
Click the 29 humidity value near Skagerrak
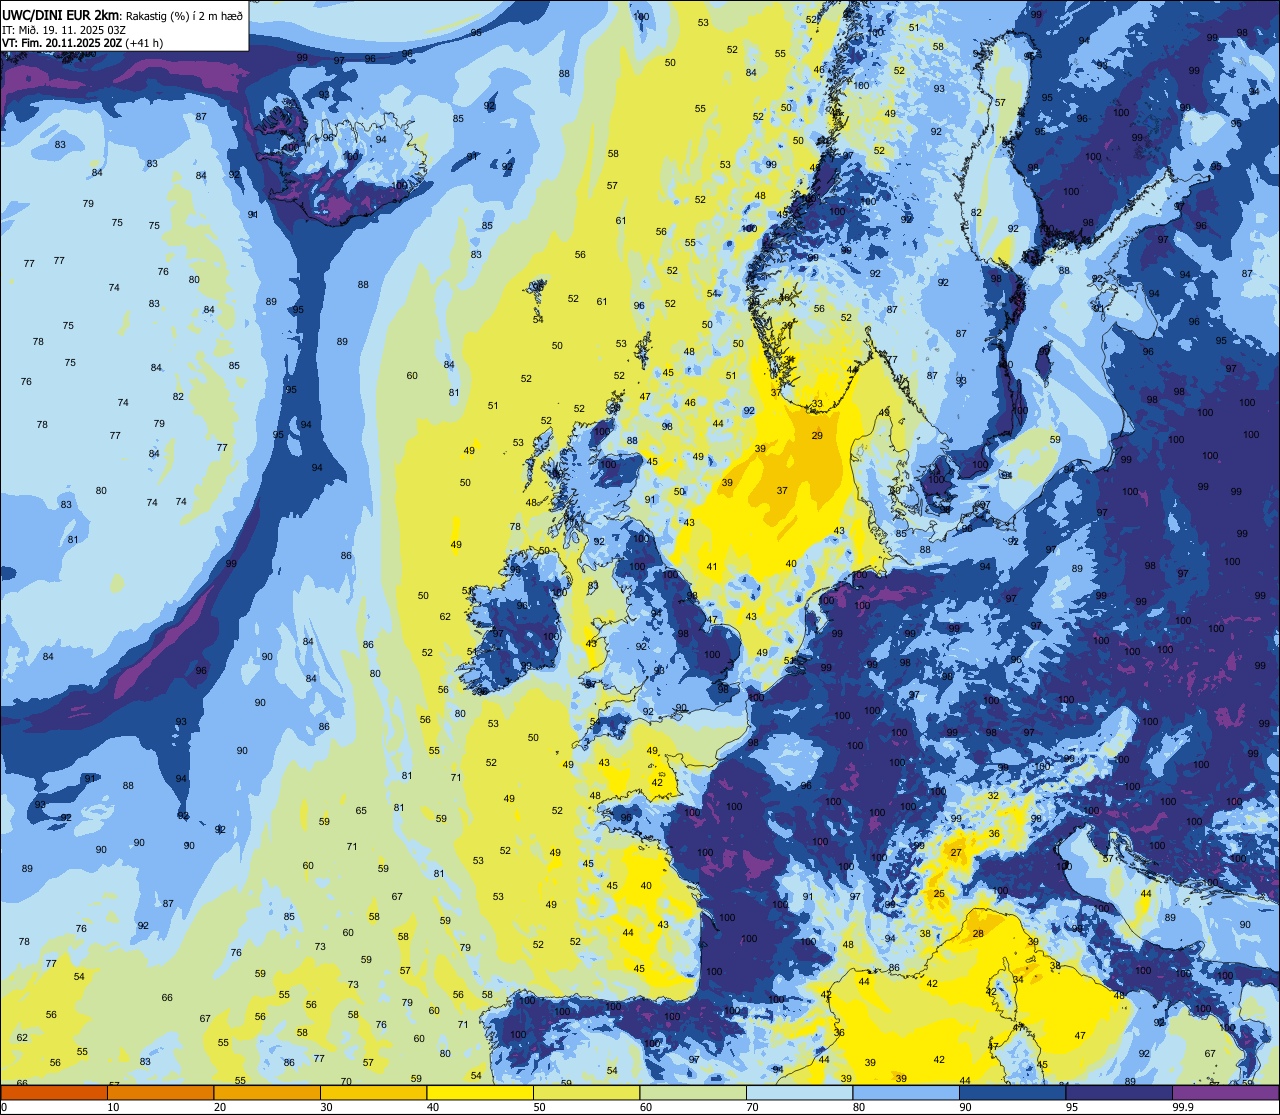pos(817,436)
